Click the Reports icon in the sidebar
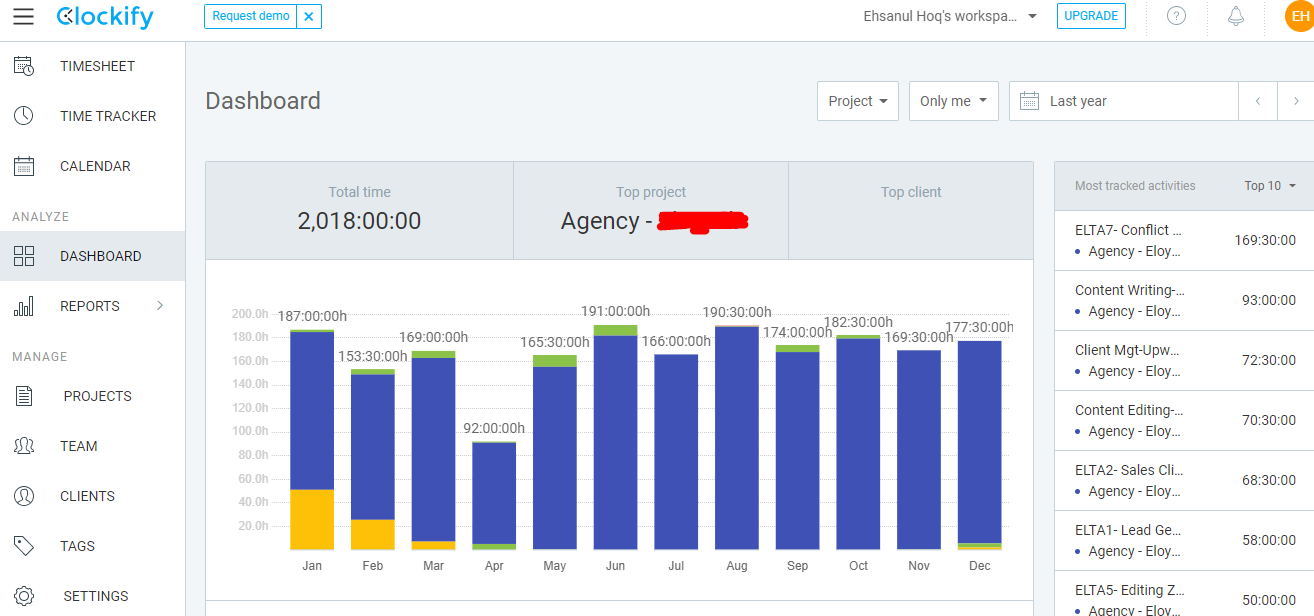Viewport: 1314px width, 616px height. (x=23, y=305)
